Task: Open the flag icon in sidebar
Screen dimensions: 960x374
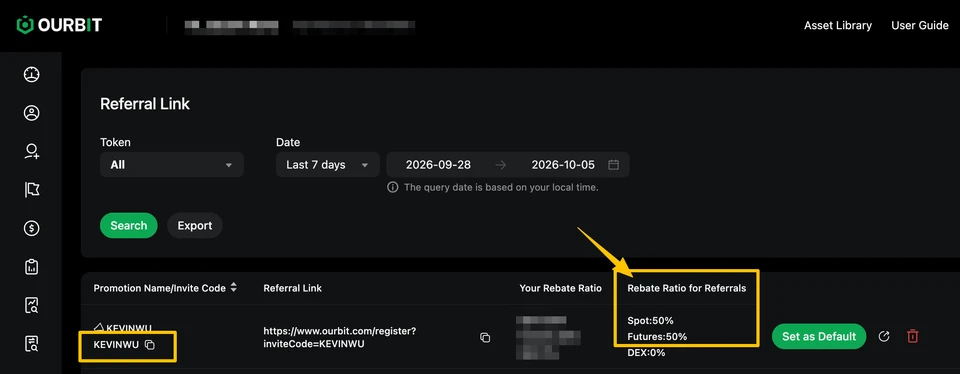Action: 32,190
